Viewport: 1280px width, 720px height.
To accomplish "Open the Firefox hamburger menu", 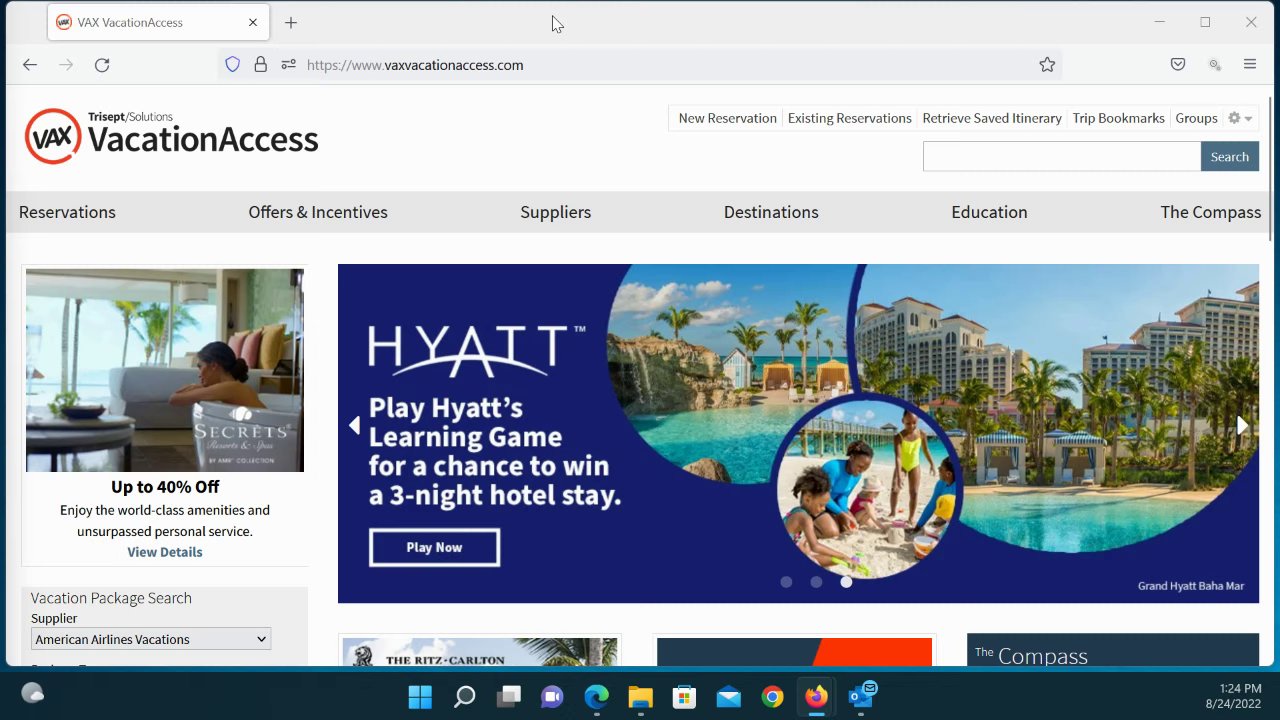I will [x=1250, y=65].
